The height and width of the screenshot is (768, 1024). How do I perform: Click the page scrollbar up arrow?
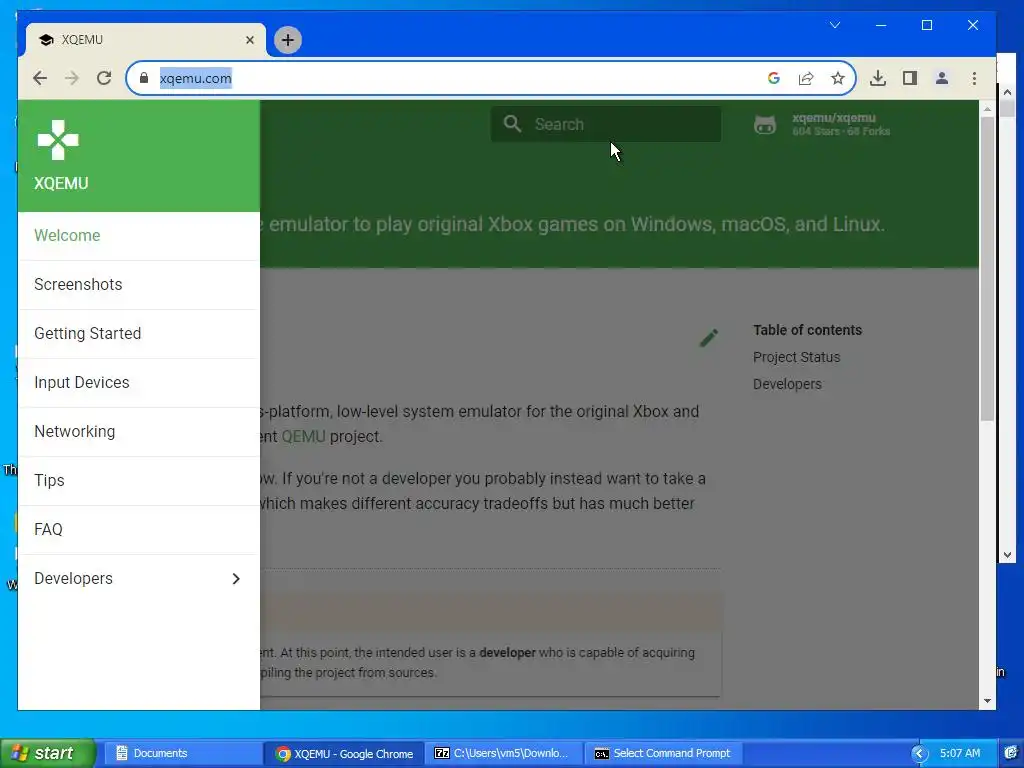pyautogui.click(x=987, y=109)
